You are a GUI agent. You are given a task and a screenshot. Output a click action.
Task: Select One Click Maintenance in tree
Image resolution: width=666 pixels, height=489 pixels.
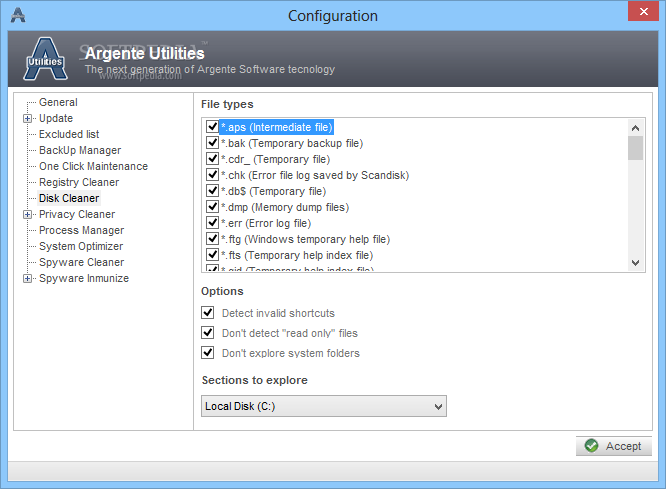93,166
